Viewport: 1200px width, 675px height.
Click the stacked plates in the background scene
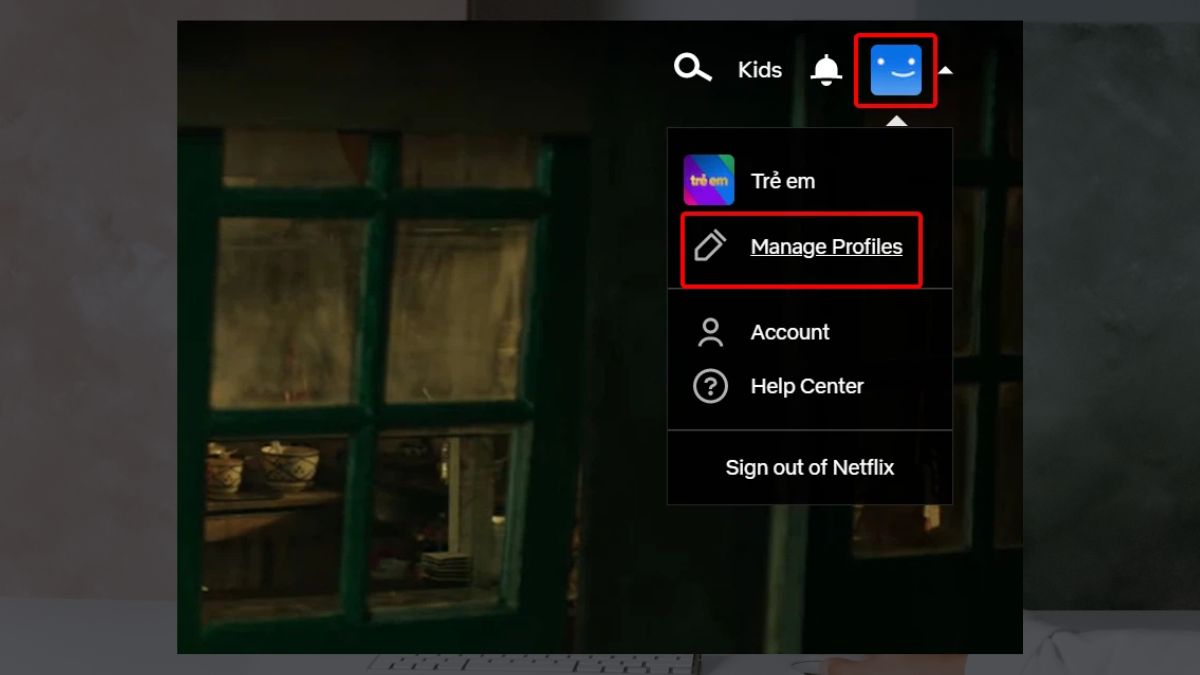(x=446, y=564)
